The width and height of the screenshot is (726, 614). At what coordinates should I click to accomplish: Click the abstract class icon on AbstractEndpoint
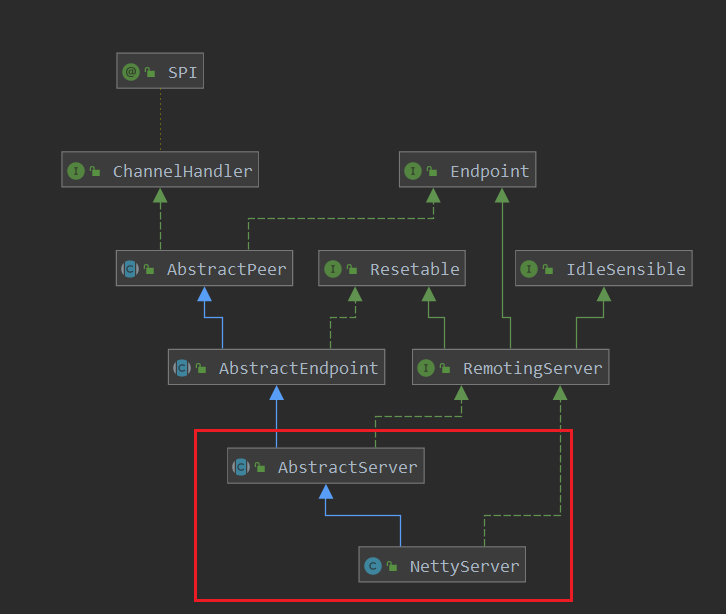coord(181,368)
